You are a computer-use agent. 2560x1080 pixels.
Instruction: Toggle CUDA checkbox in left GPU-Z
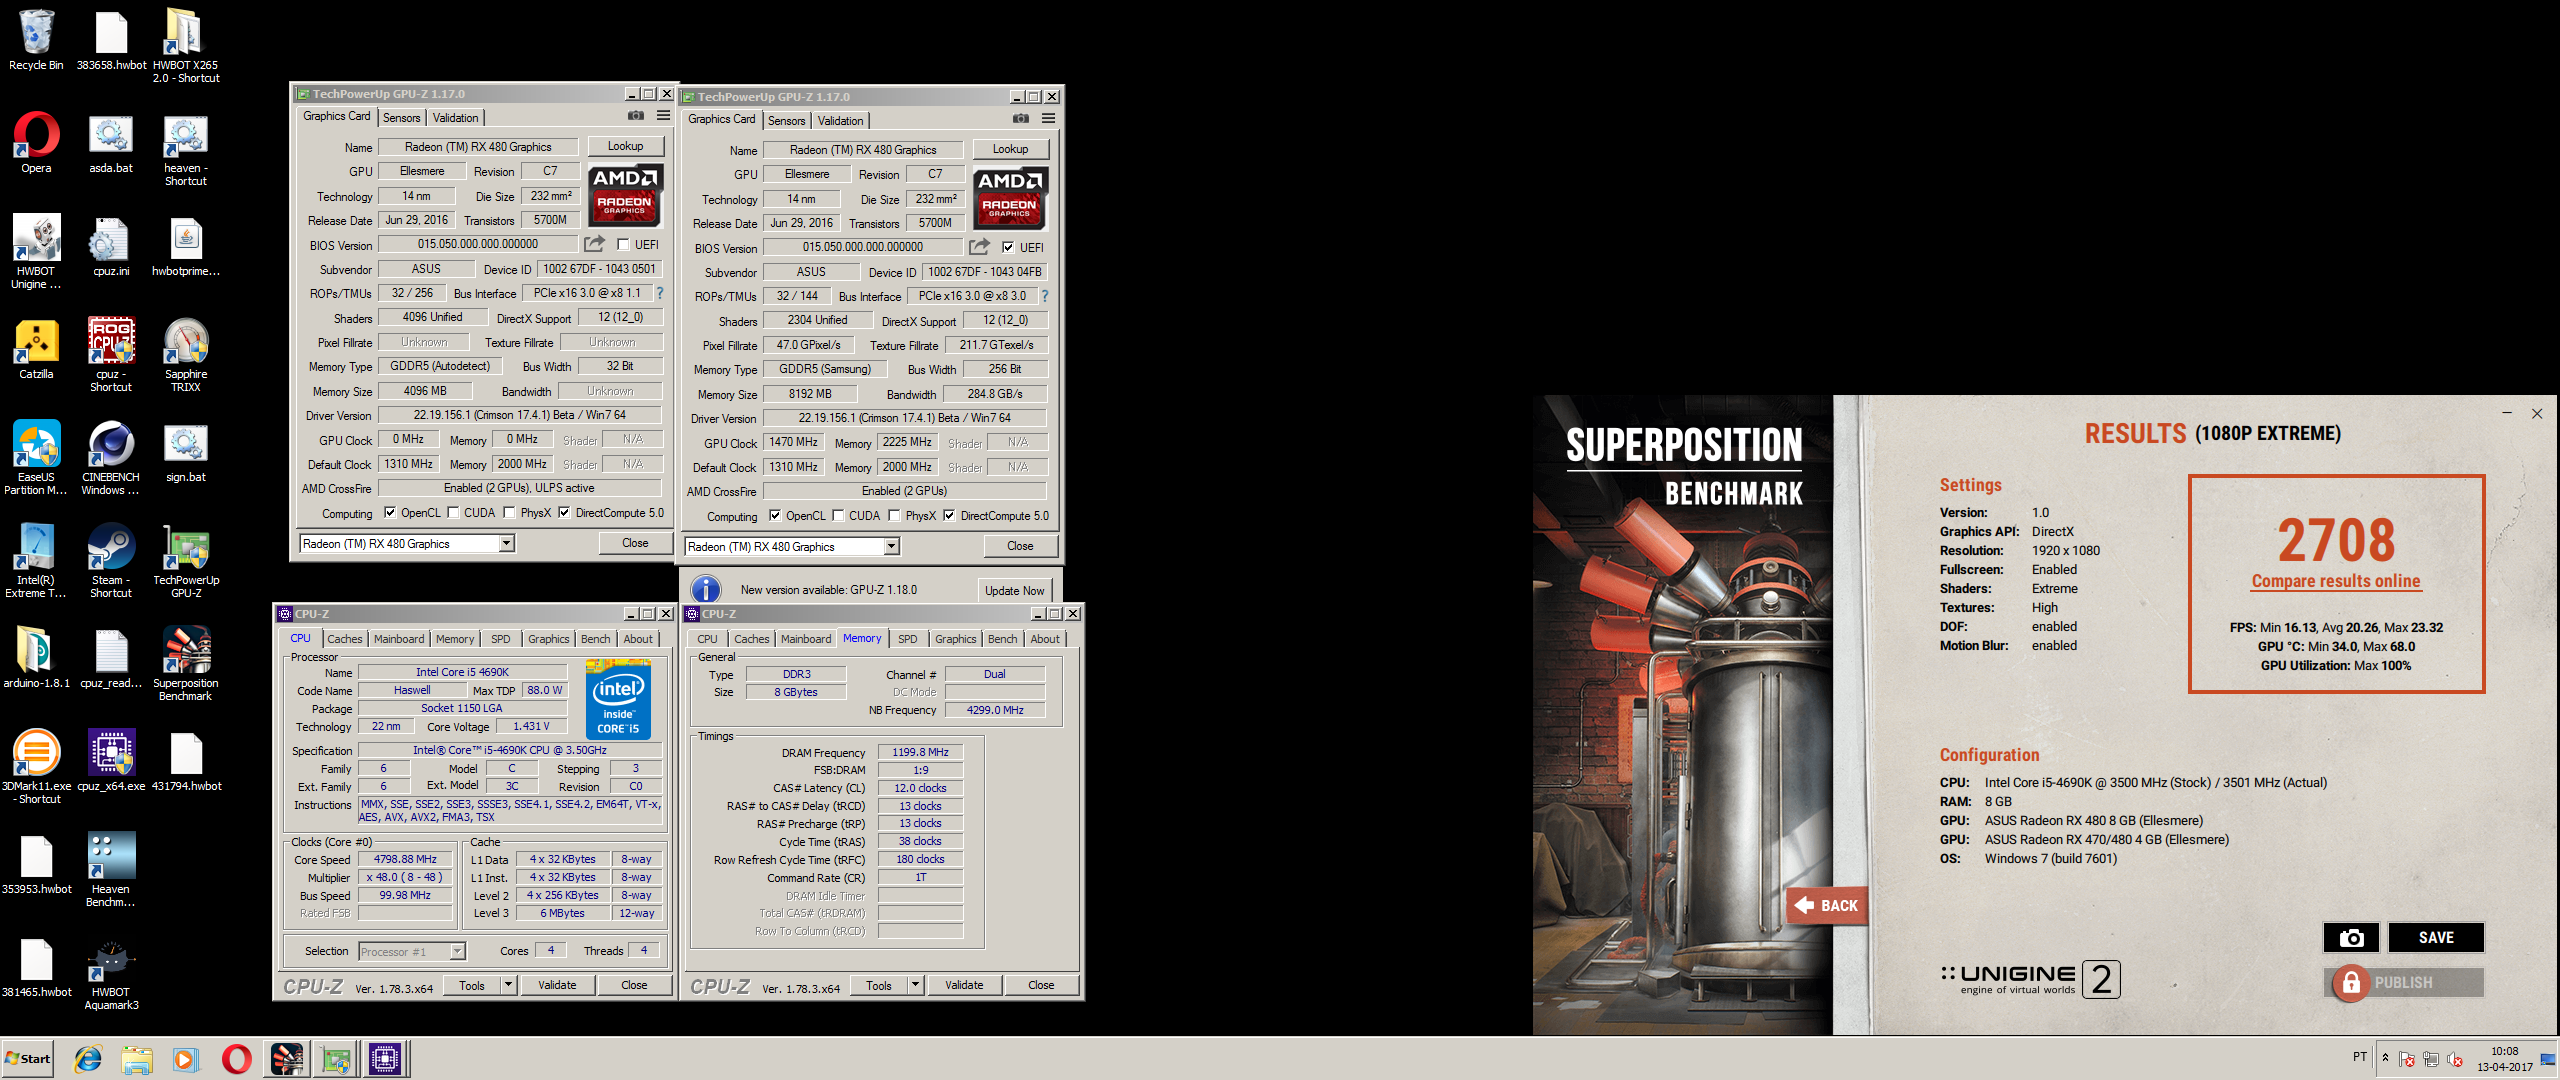point(452,513)
